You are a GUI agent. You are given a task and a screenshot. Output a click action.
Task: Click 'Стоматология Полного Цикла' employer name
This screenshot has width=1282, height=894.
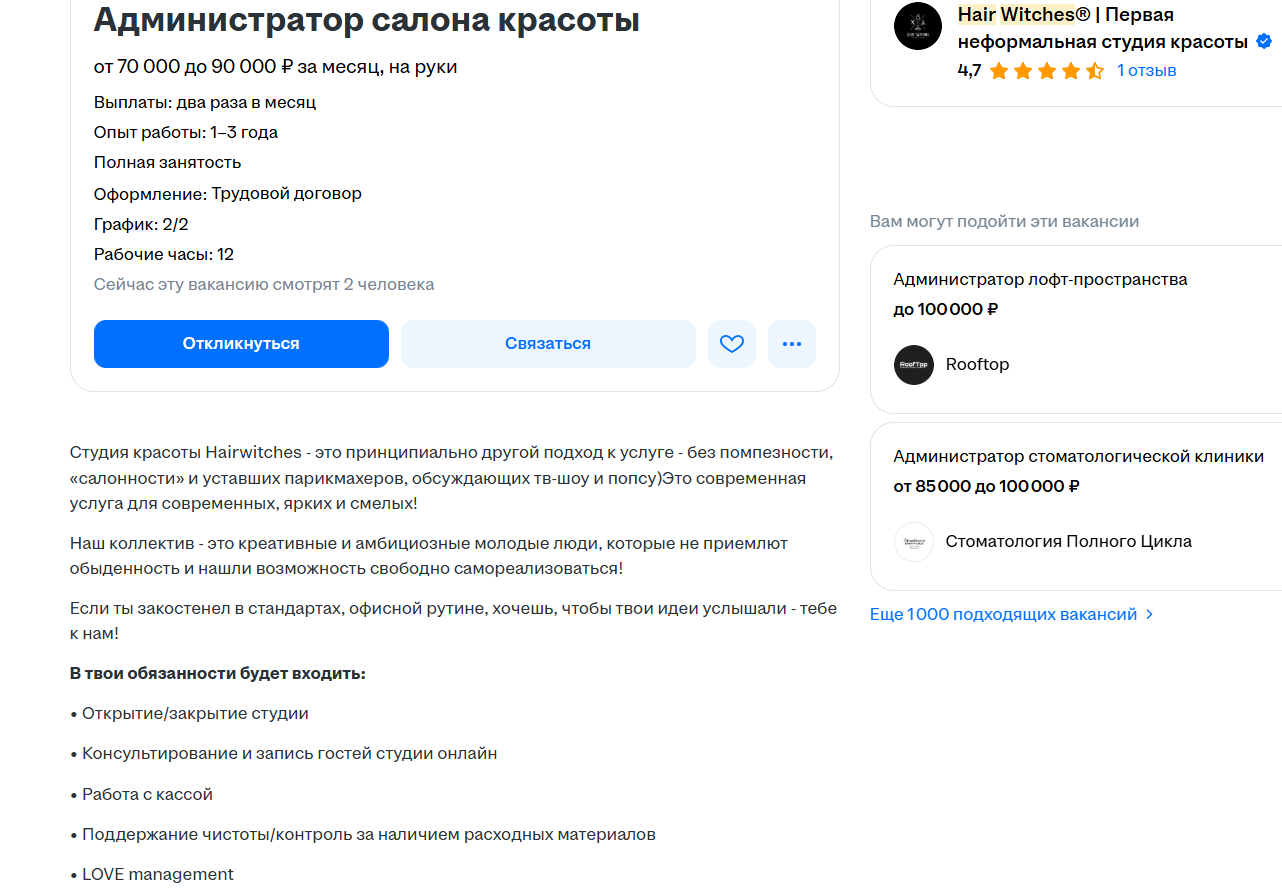pyautogui.click(x=1068, y=541)
